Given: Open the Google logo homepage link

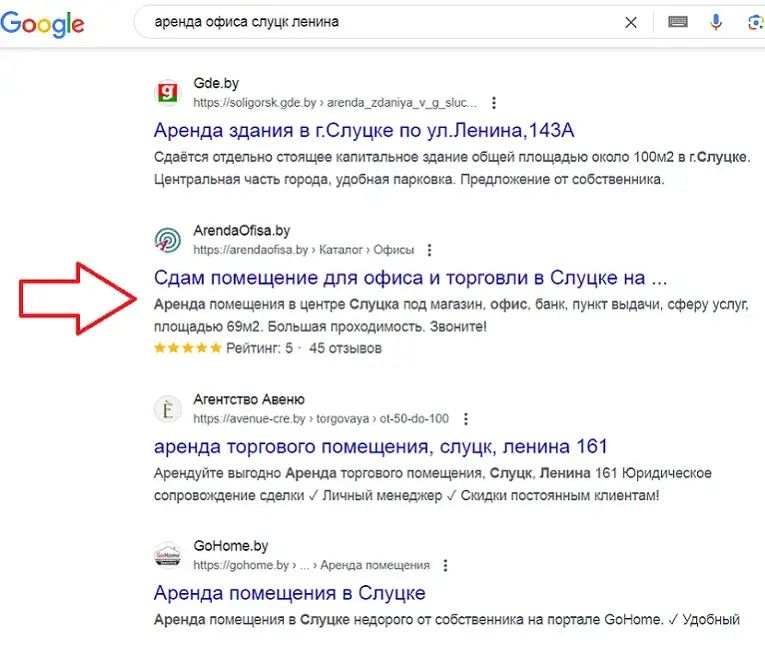Looking at the screenshot, I should (x=42, y=23).
